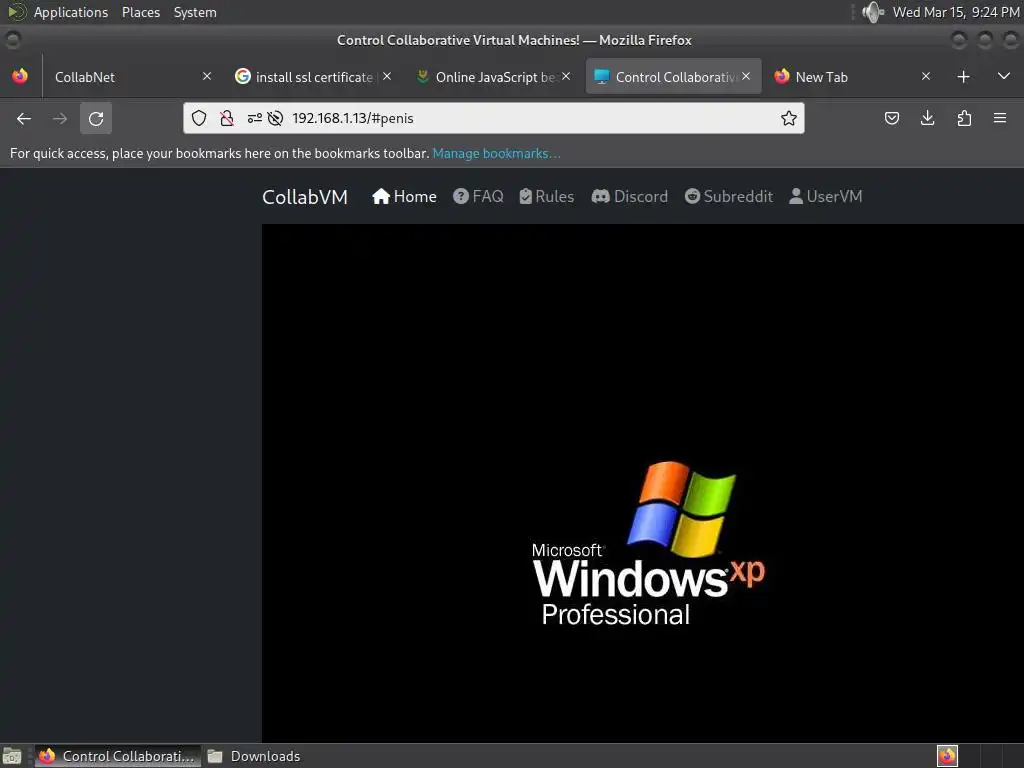Viewport: 1024px width, 768px height.
Task: Open the Manage bookmarks link
Action: (496, 153)
